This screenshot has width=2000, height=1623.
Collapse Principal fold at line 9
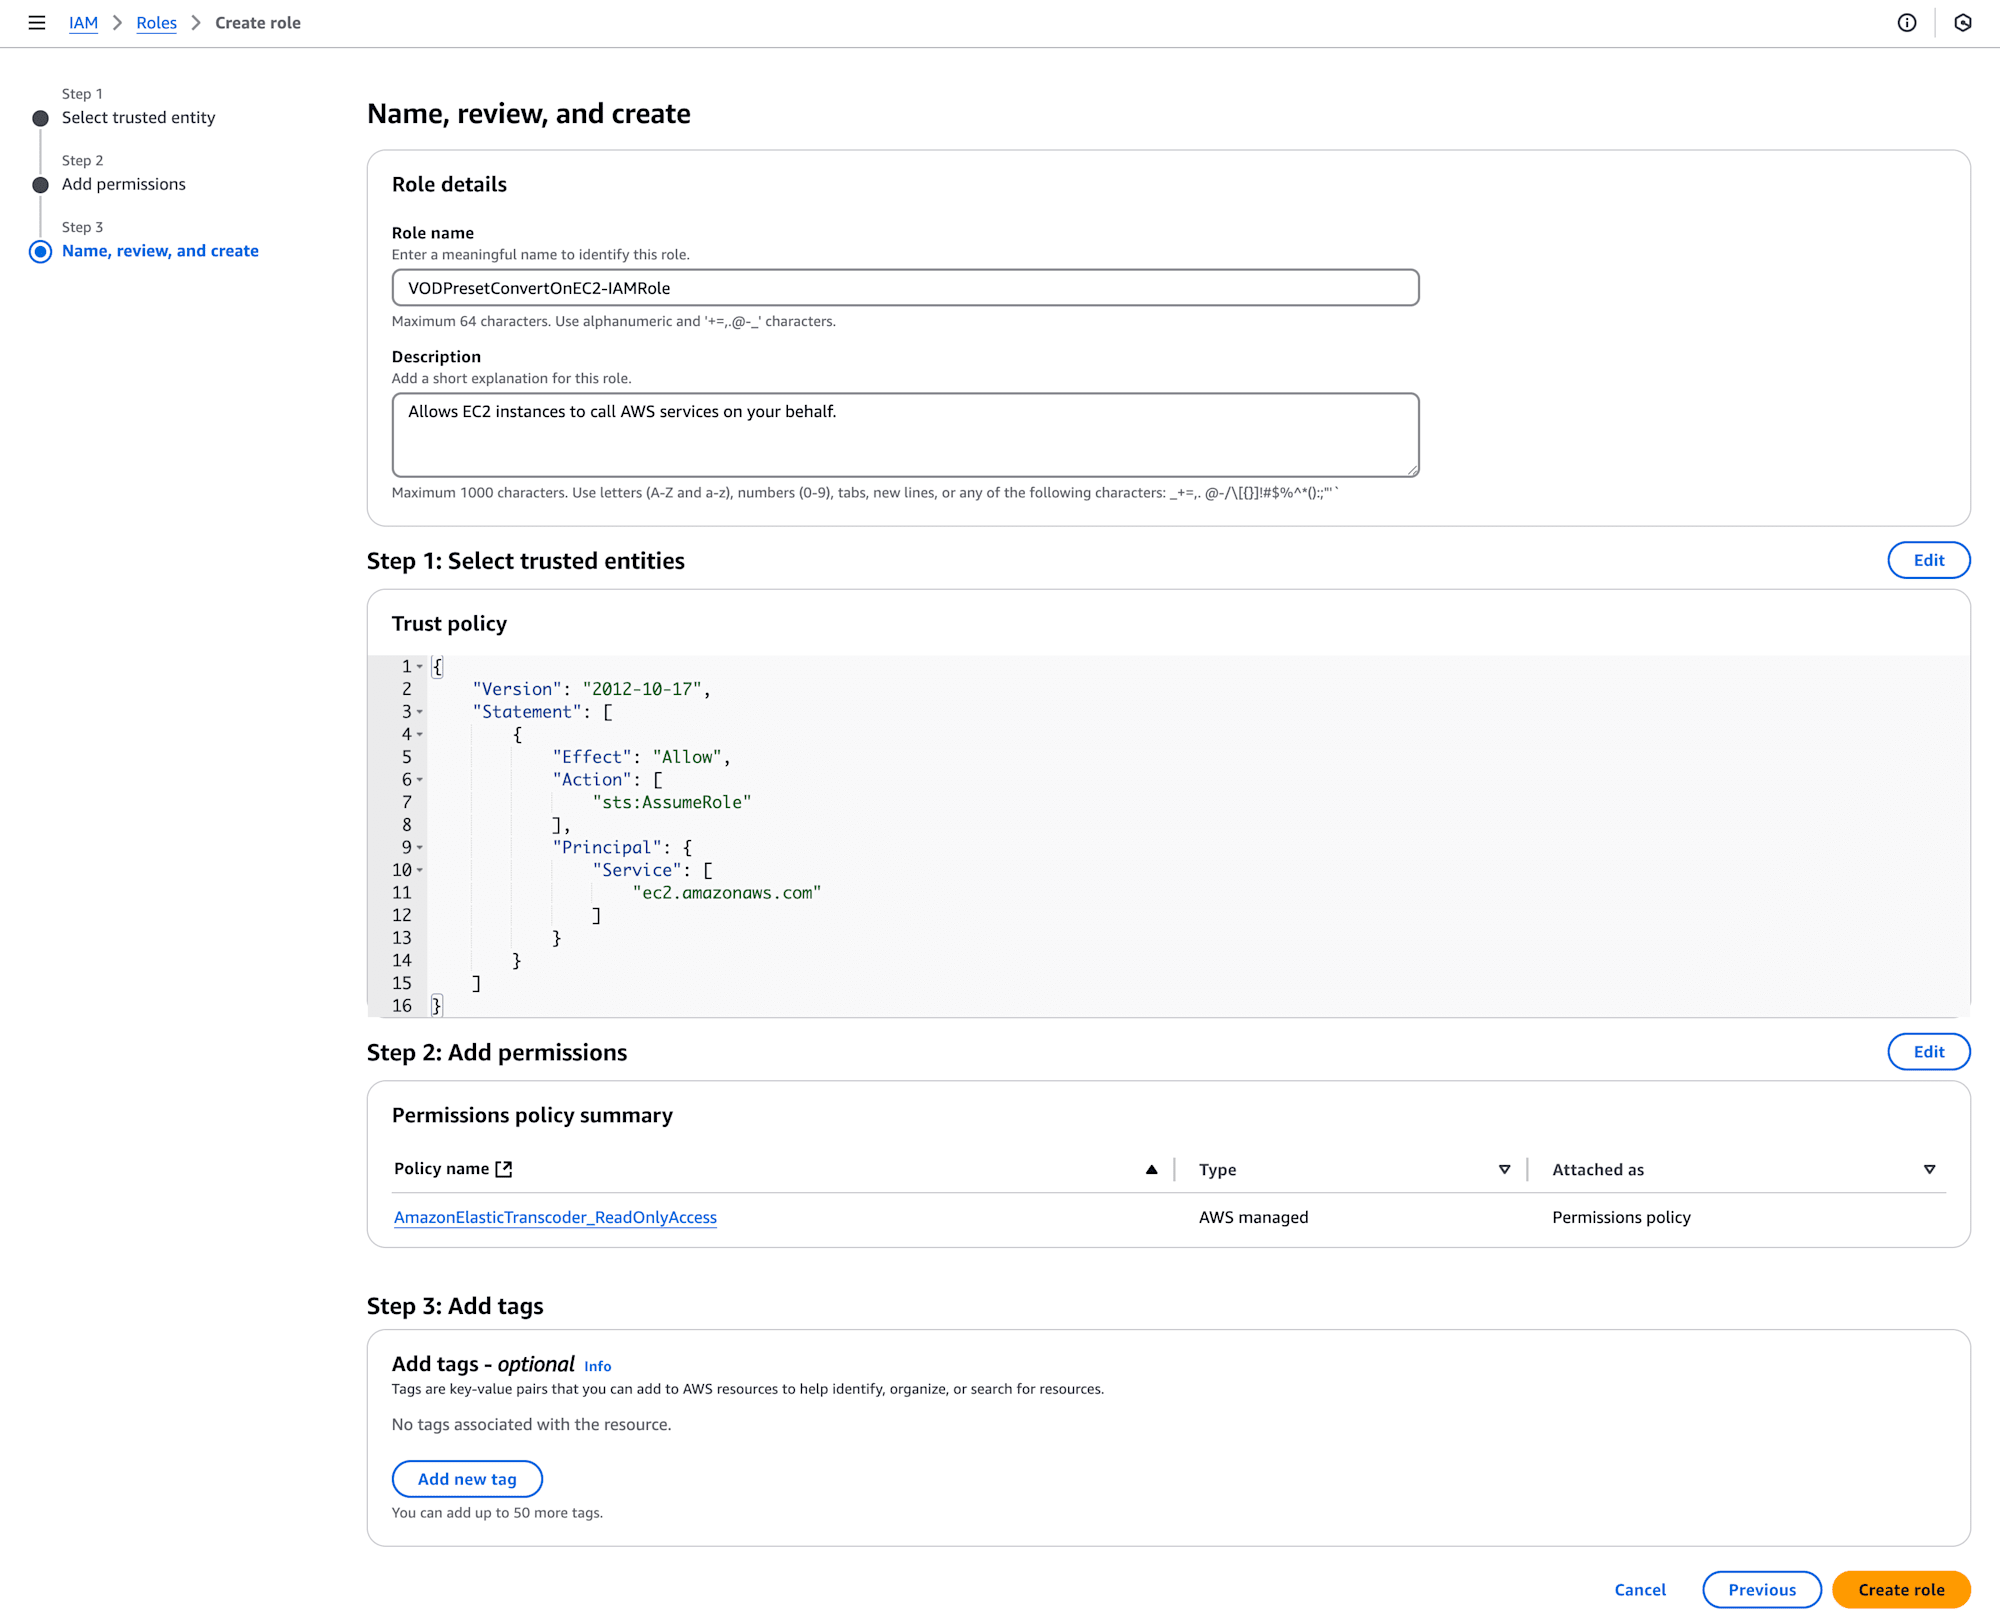(420, 848)
